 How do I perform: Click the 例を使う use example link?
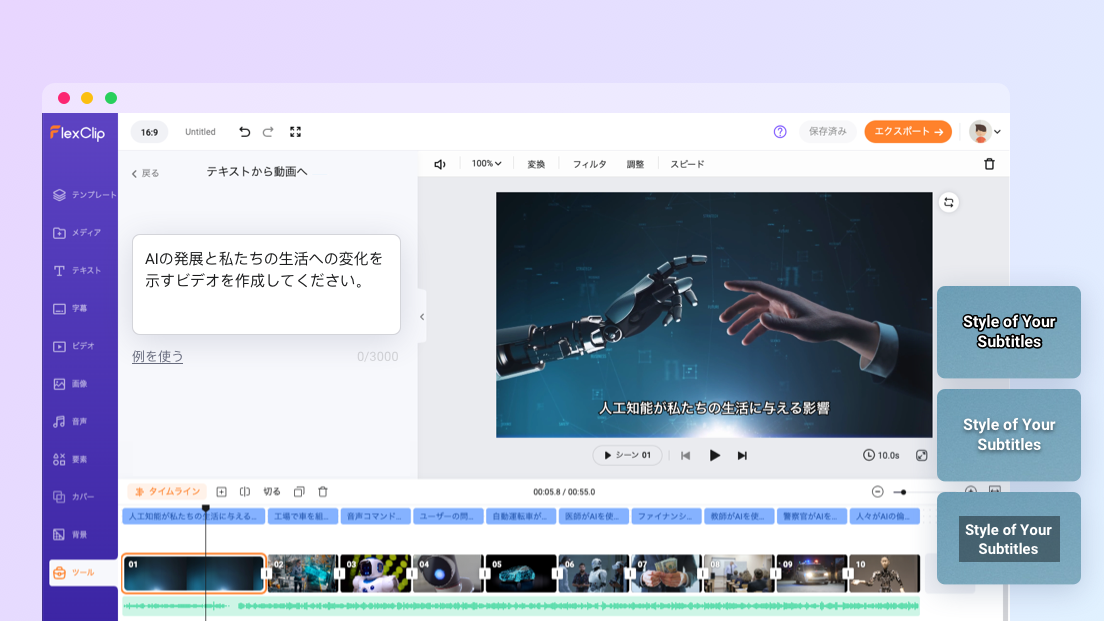tap(158, 356)
